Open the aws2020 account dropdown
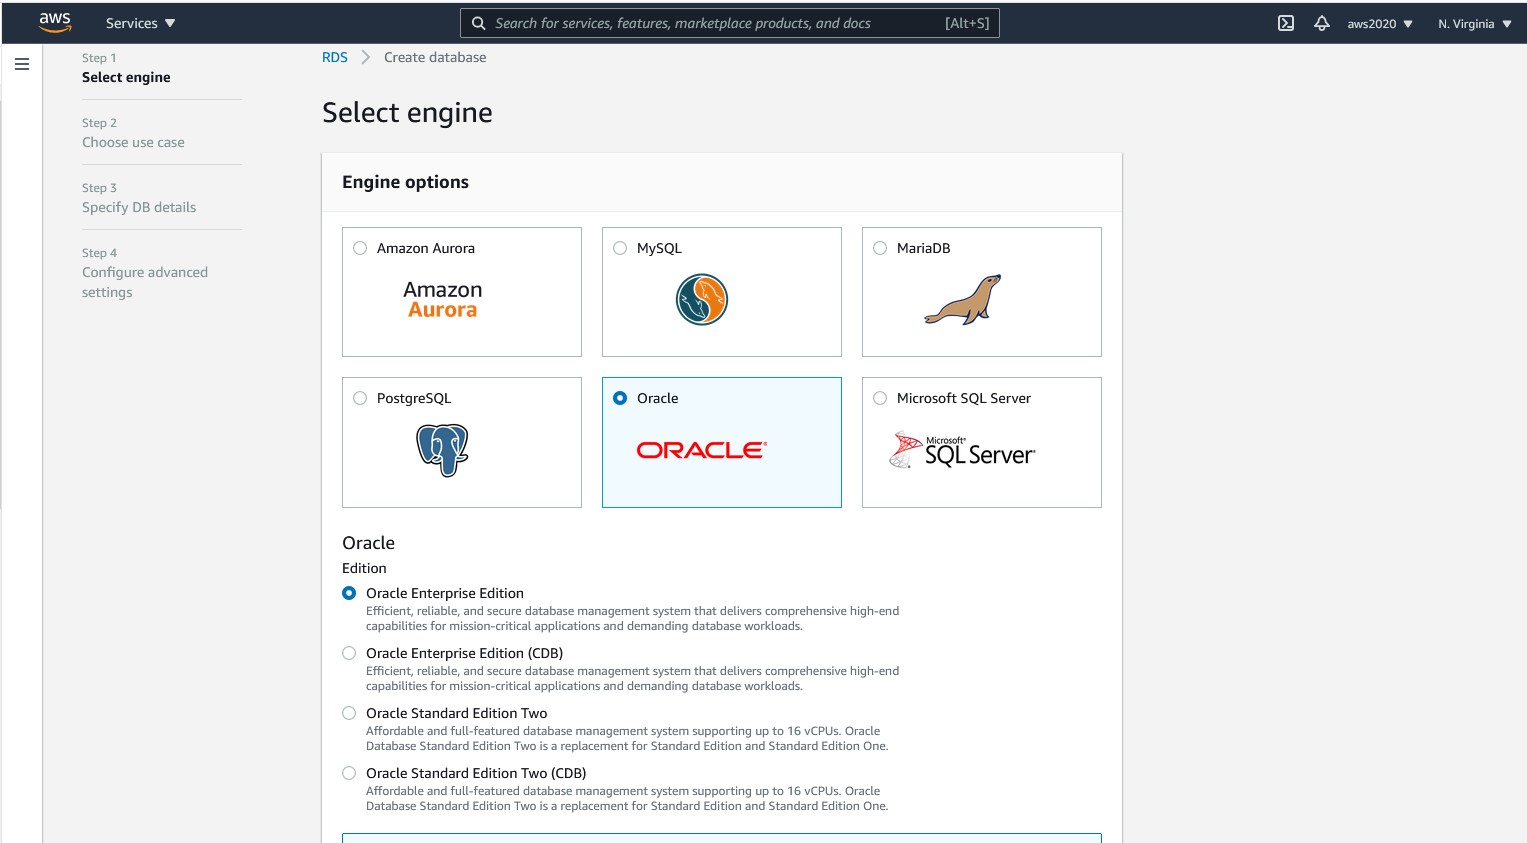The width and height of the screenshot is (1527, 843). (x=1379, y=24)
